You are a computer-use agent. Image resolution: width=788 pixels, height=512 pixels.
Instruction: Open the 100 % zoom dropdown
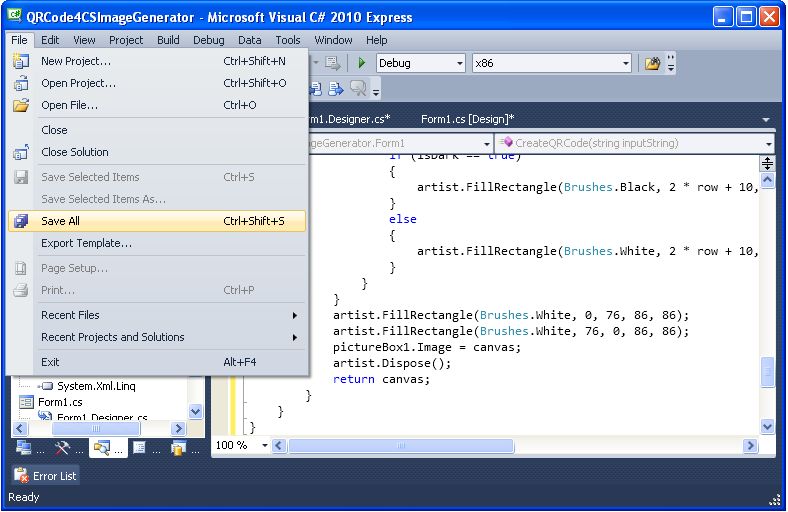pos(264,445)
